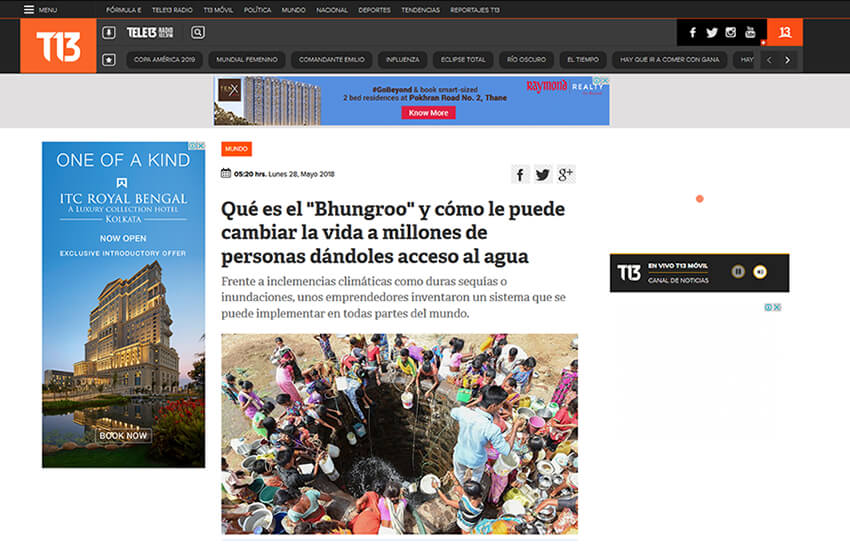Mute the En Vivo T13 Móvil audio
This screenshot has height=550, width=850.
click(760, 272)
